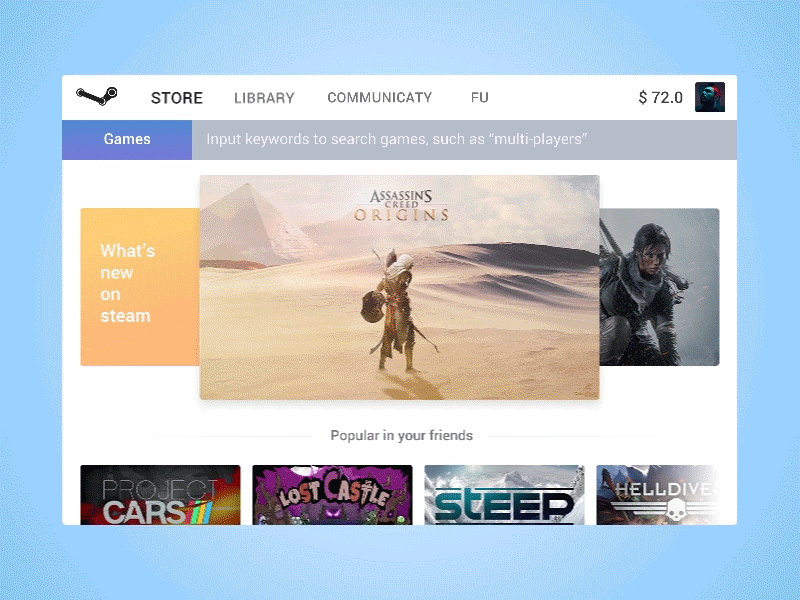Switch to the STORE tab

(x=177, y=97)
